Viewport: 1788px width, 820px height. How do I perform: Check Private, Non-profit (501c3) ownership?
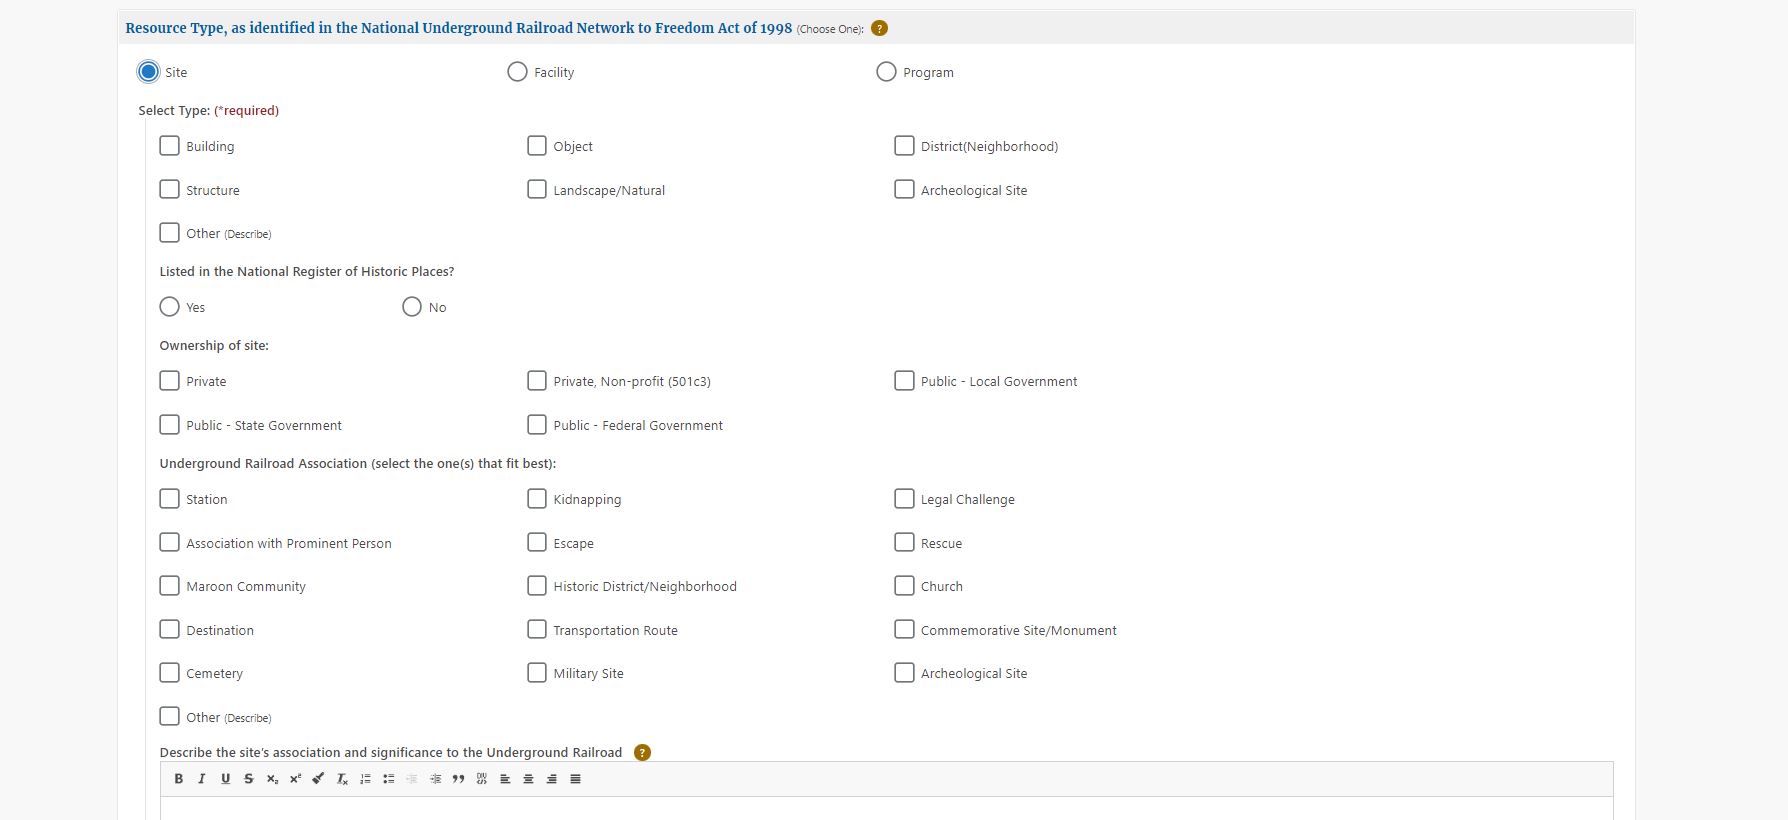click(x=537, y=381)
